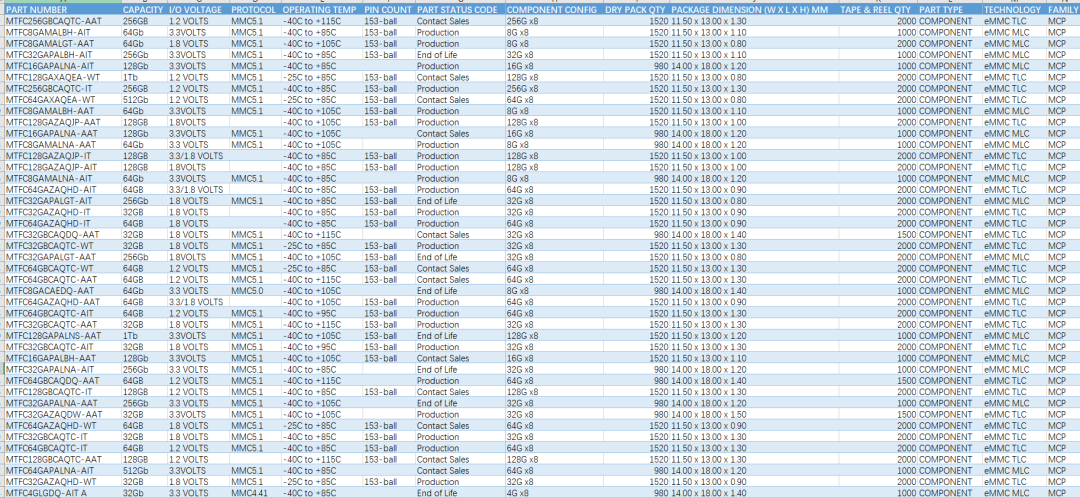Select part number MTFC8GAMALBH-AIT
This screenshot has height=498, width=1080.
[62, 32]
